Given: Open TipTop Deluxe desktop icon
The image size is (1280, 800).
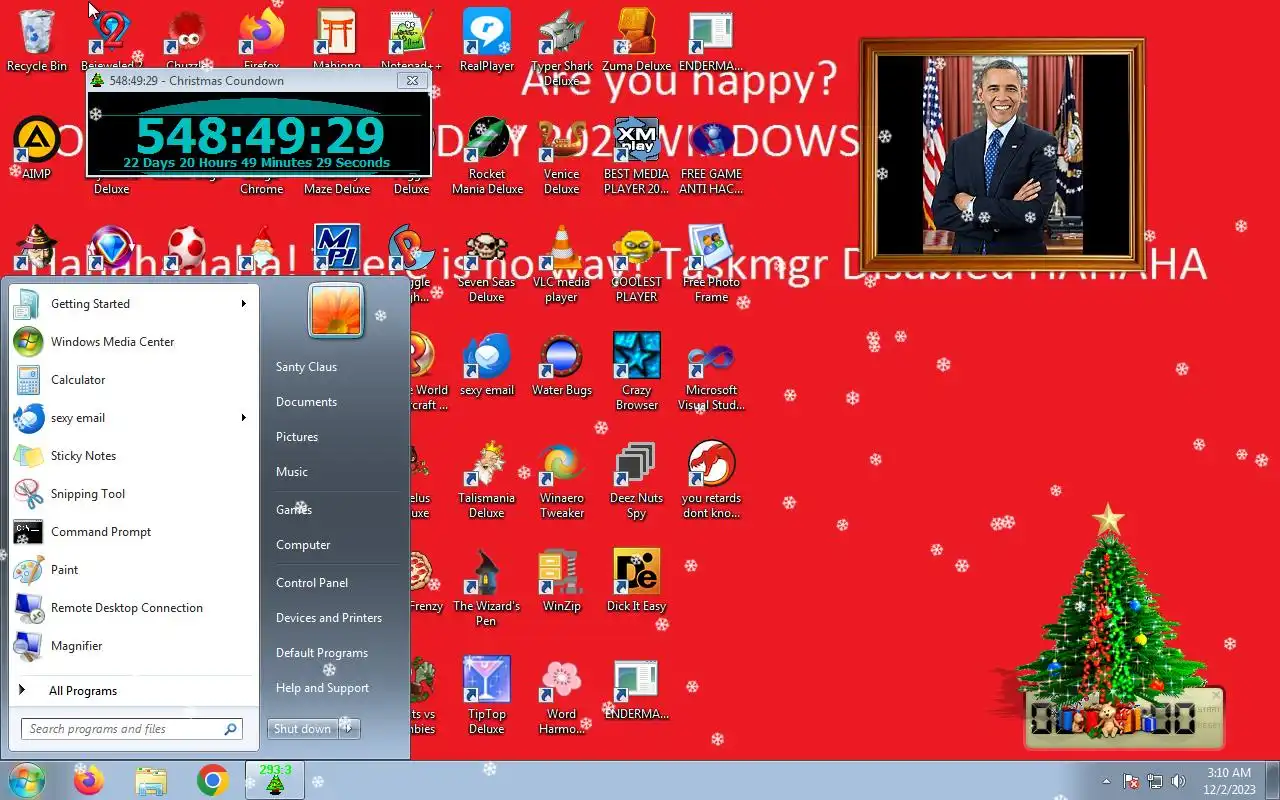Looking at the screenshot, I should click(x=487, y=696).
